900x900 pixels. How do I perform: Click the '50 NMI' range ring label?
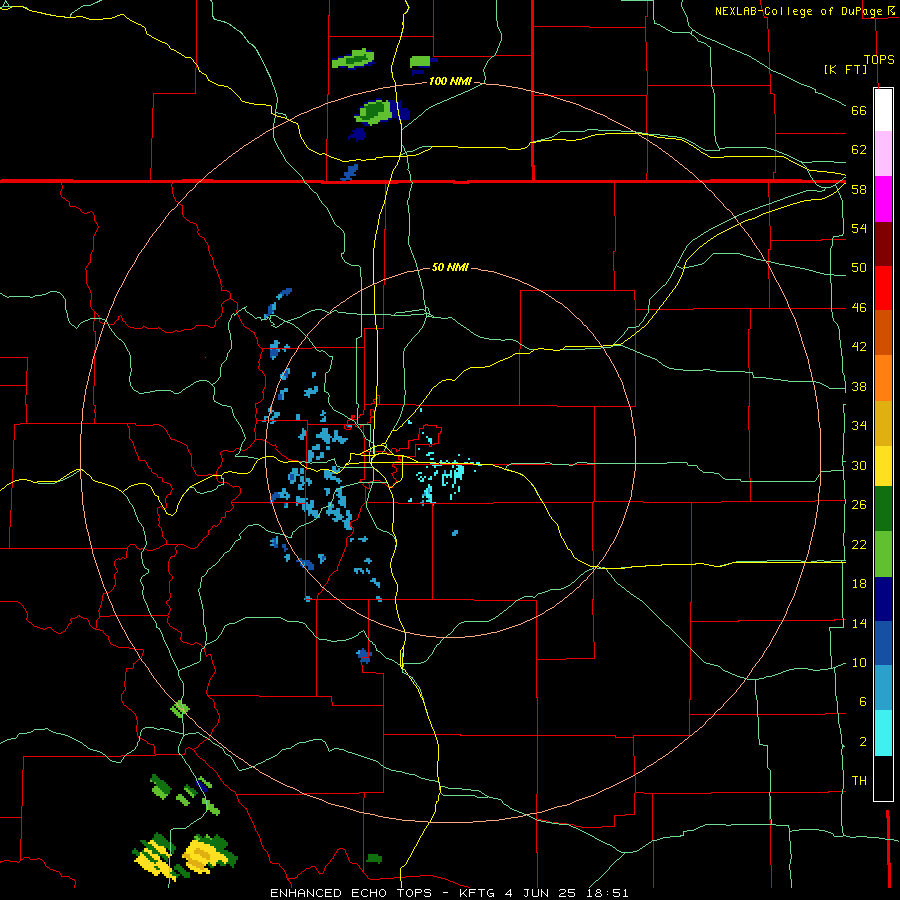[x=450, y=267]
